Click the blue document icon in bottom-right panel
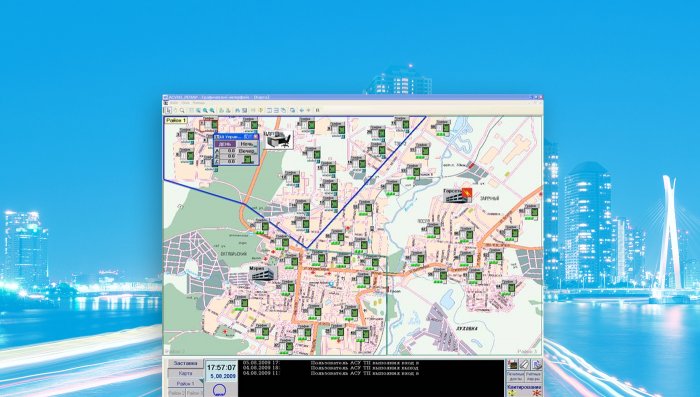 tap(536, 365)
